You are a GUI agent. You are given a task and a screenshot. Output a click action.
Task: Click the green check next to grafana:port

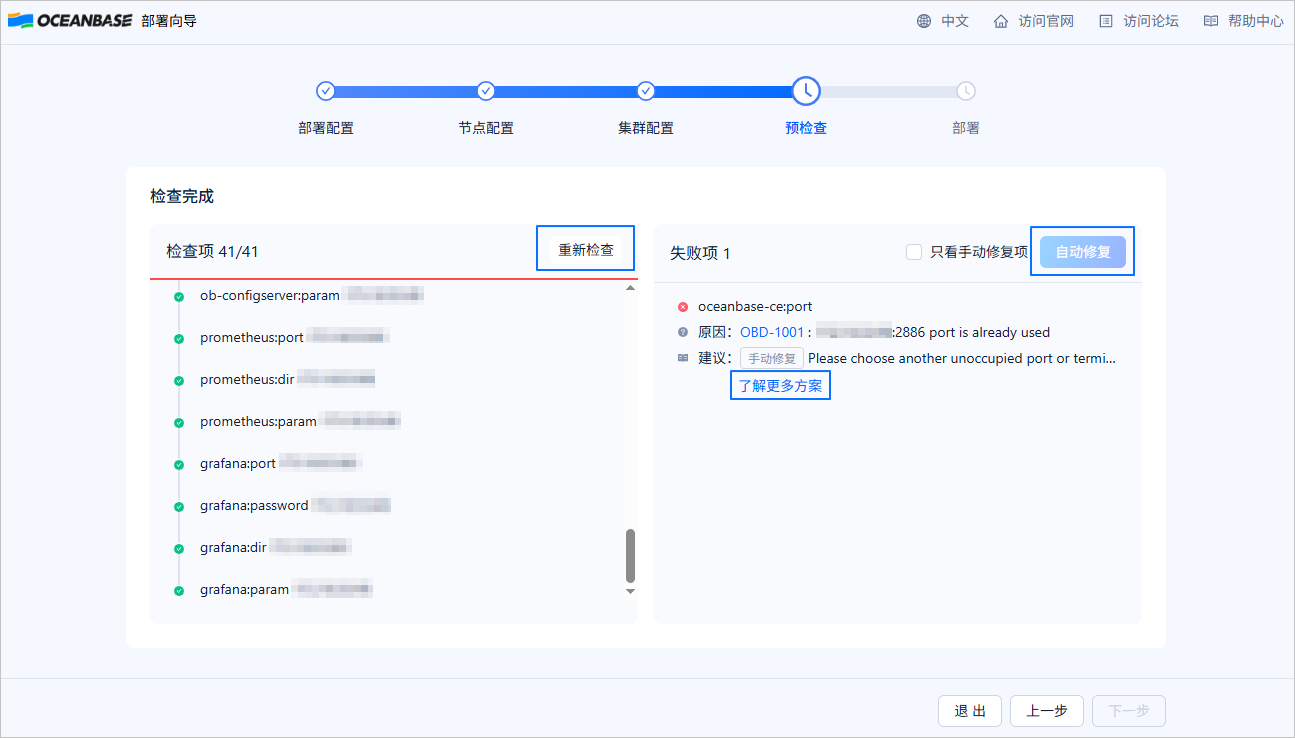pos(179,464)
